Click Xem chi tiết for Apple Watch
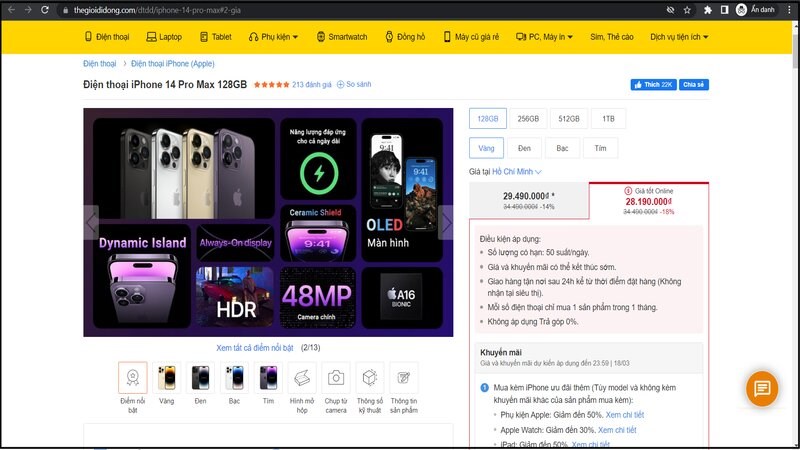Image resolution: width=800 pixels, height=450 pixels. pos(617,430)
